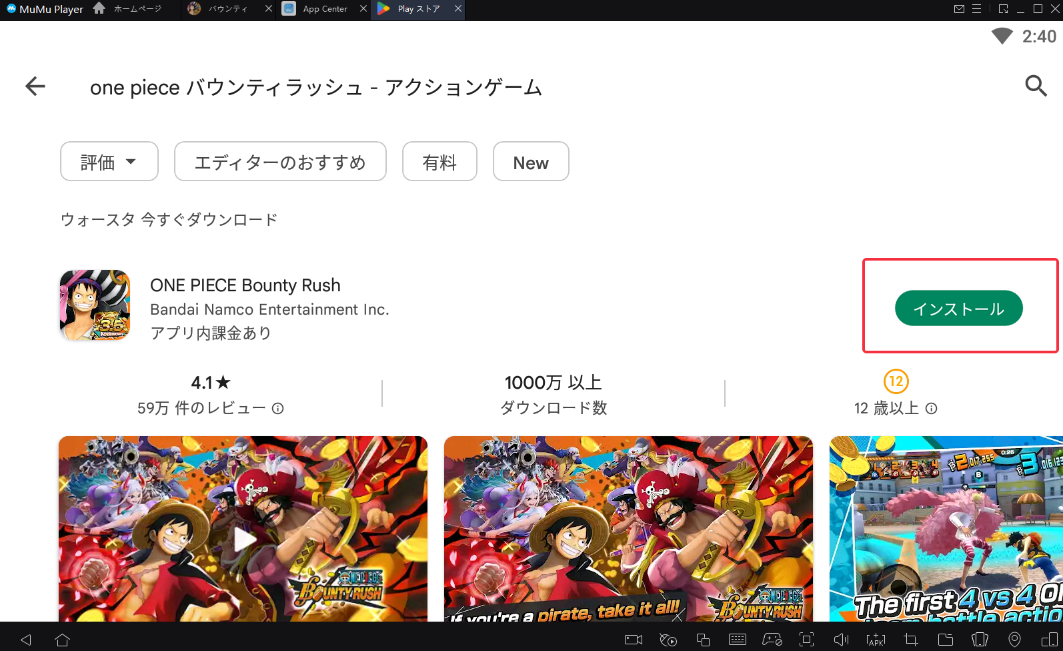Viewport: 1063px width, 651px height.
Task: Switch to the ホームページ home tab
Action: [129, 9]
